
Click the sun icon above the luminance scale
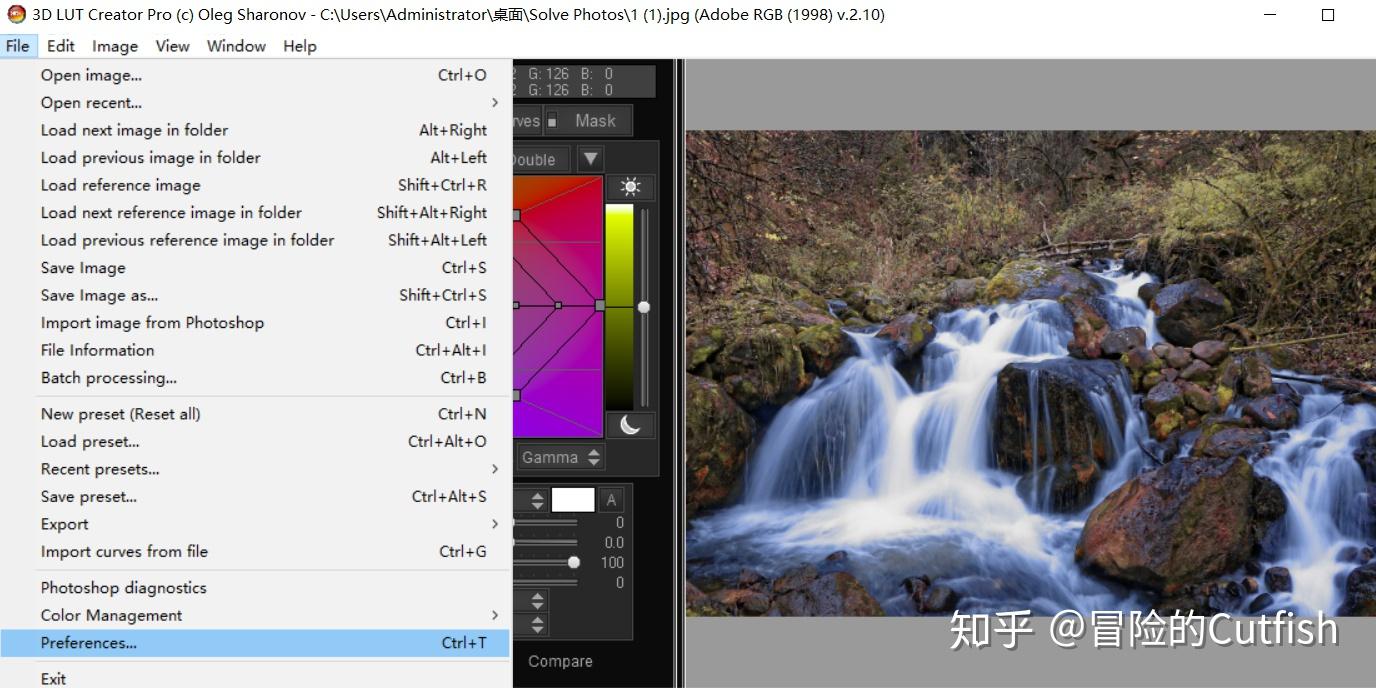(x=629, y=187)
